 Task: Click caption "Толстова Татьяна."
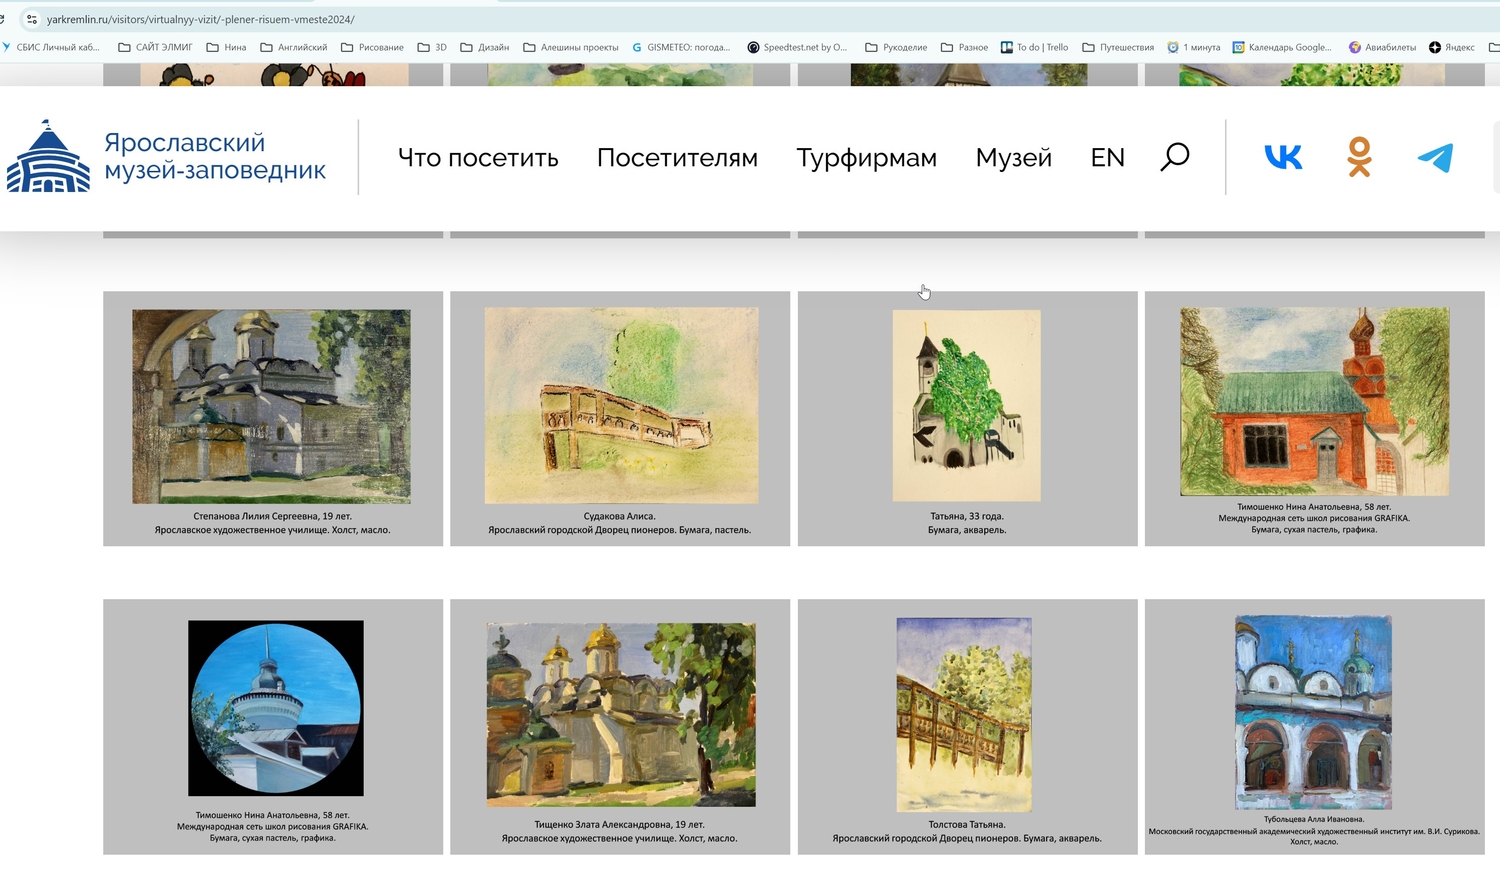(966, 824)
